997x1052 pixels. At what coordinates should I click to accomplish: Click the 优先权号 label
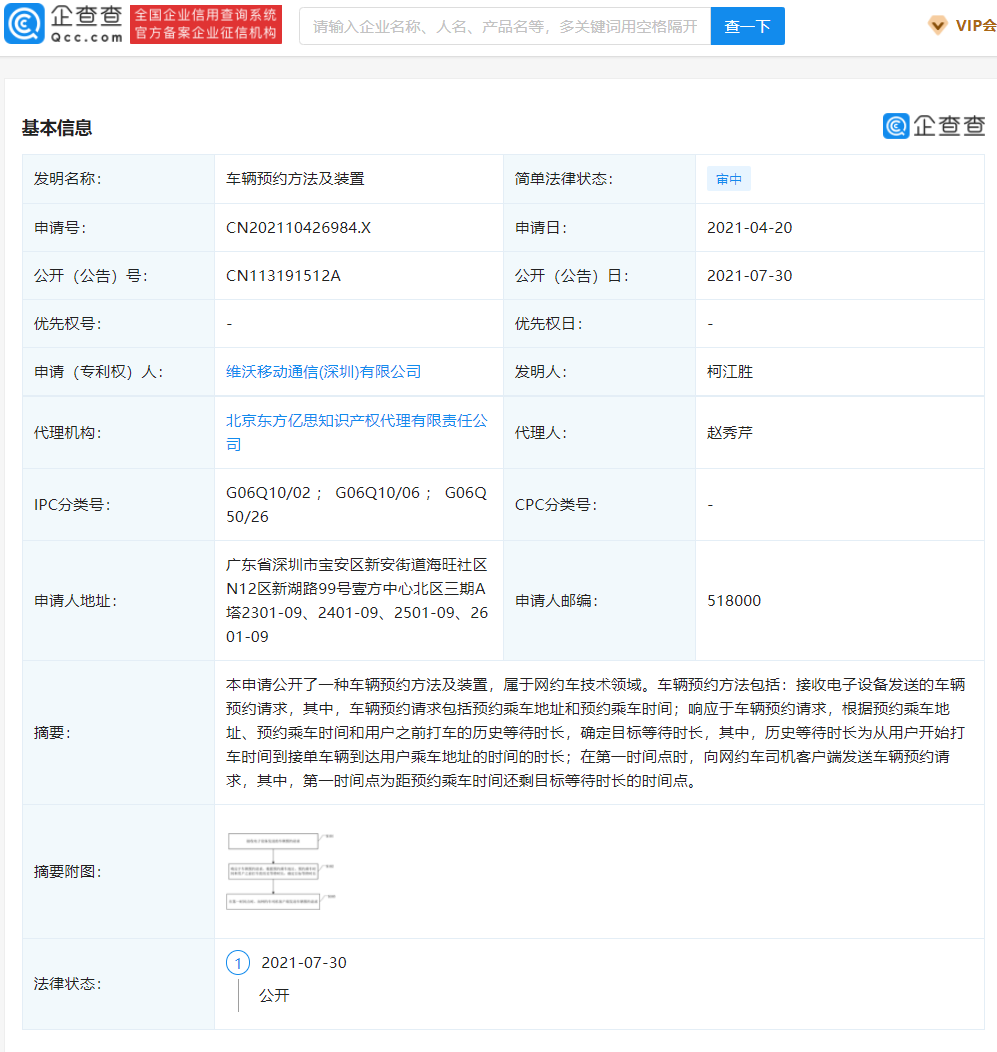(x=68, y=324)
